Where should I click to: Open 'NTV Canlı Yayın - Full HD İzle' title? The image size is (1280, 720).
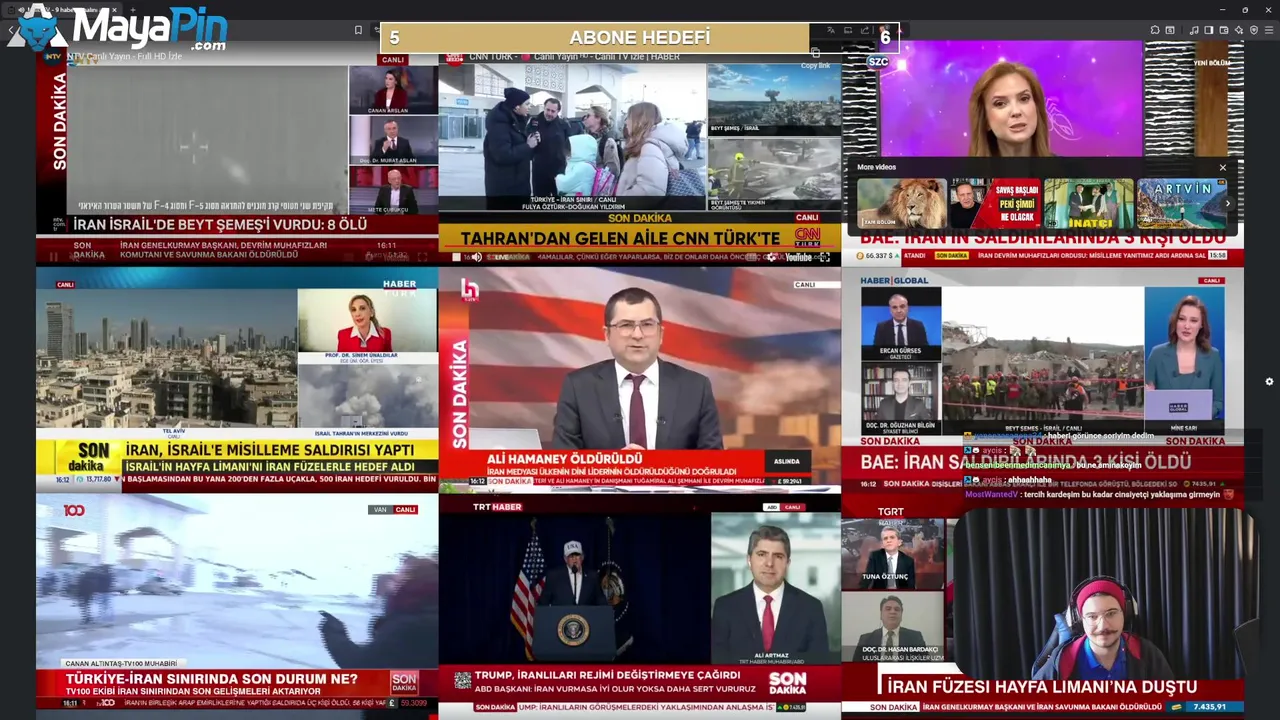pyautogui.click(x=124, y=56)
